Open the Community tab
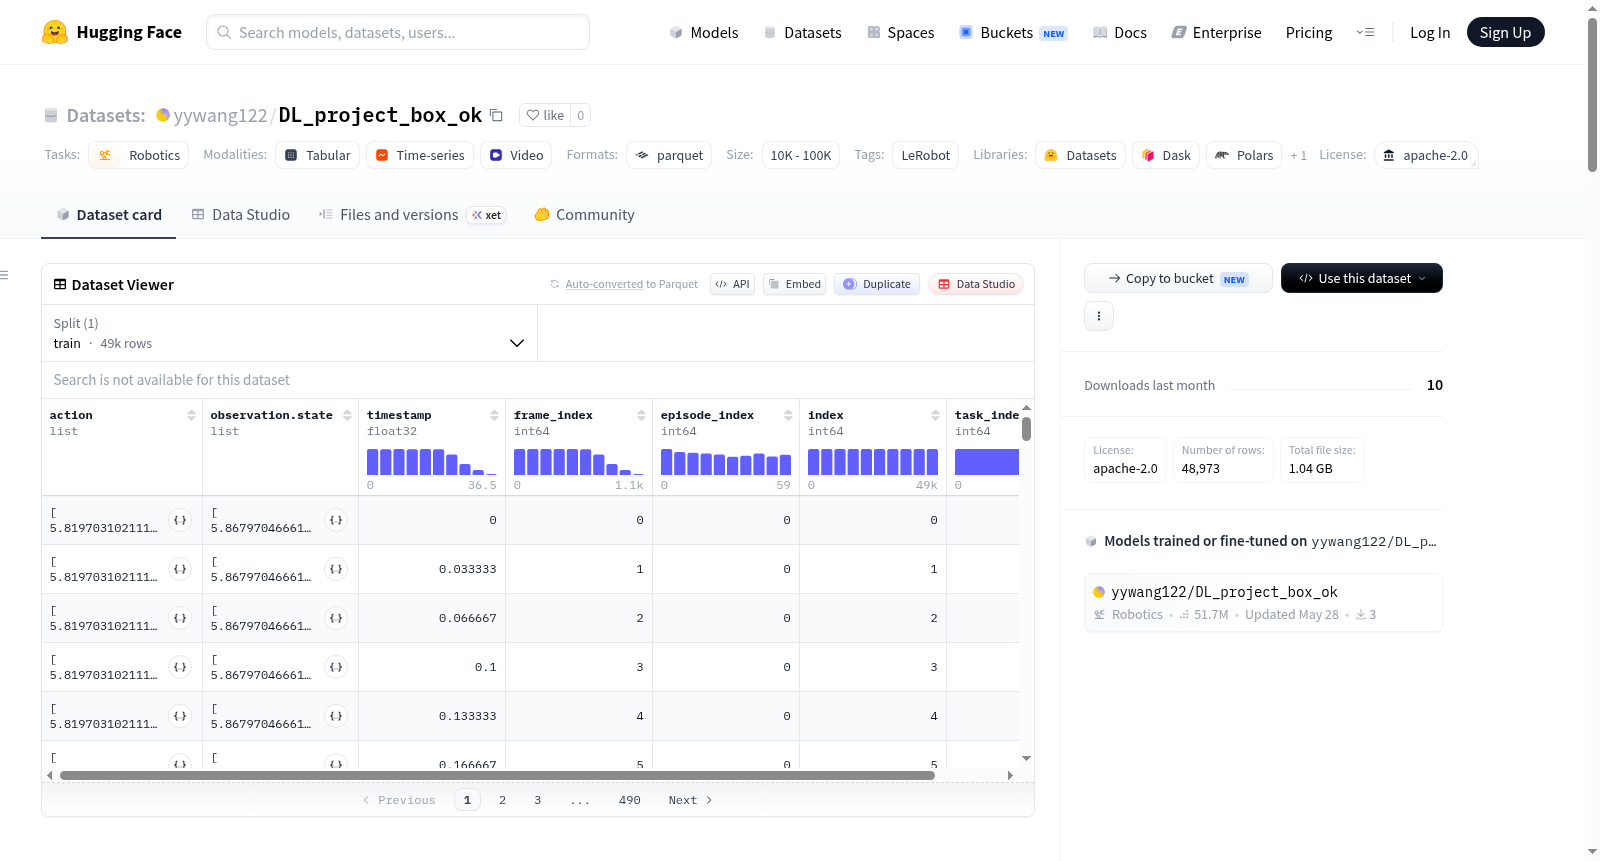1600x861 pixels. [x=585, y=215]
